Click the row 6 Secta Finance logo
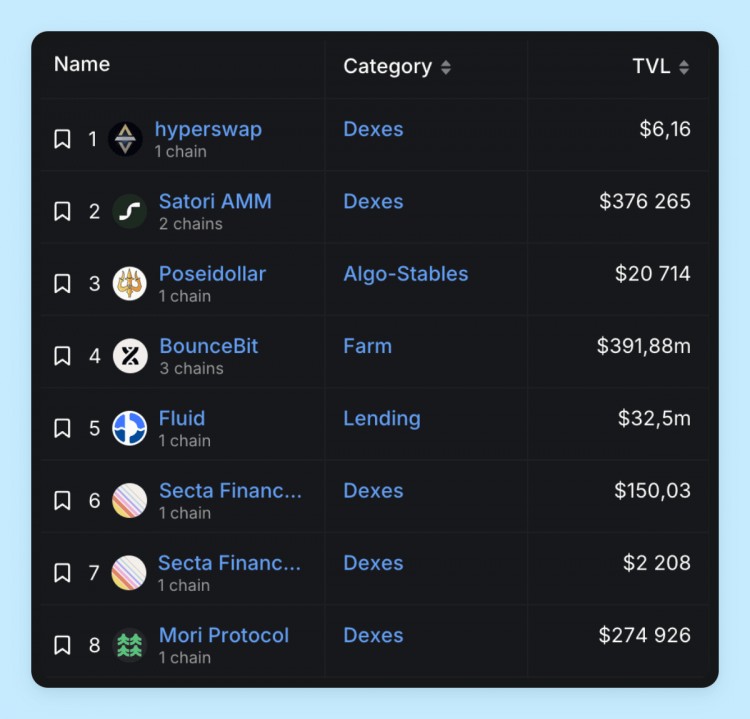The image size is (750, 719). (129, 500)
